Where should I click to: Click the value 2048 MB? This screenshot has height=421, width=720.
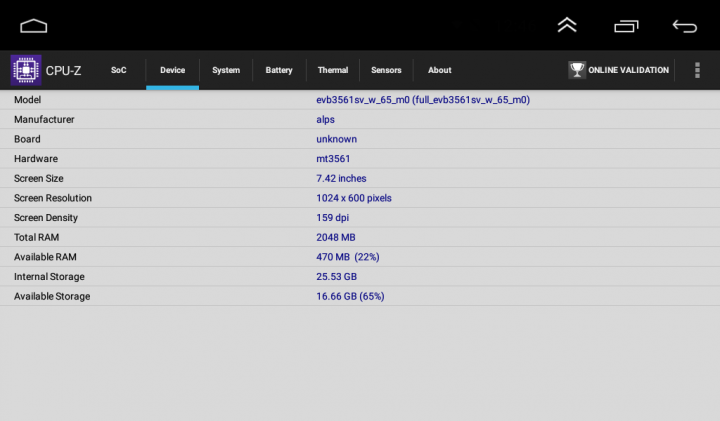click(336, 237)
